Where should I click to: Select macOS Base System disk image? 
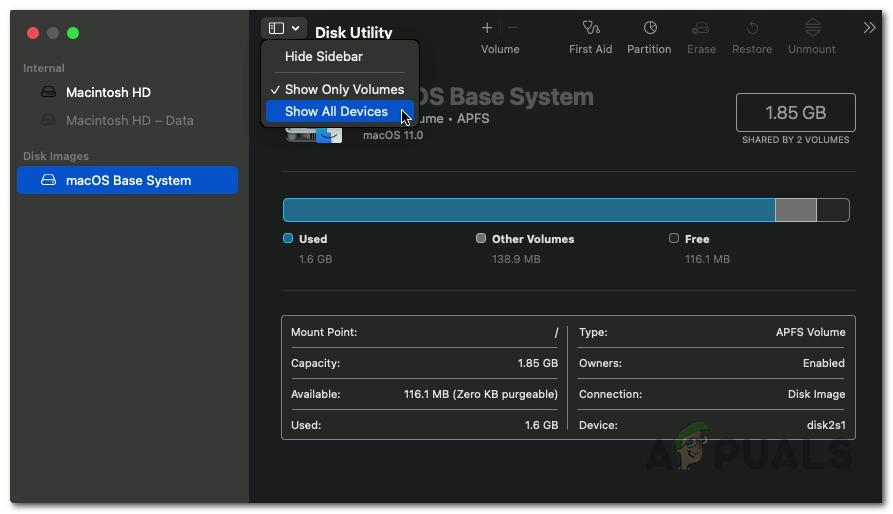pos(127,180)
